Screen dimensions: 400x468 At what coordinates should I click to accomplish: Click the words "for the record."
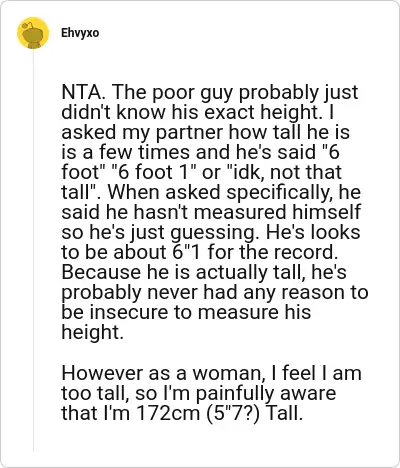click(273, 252)
